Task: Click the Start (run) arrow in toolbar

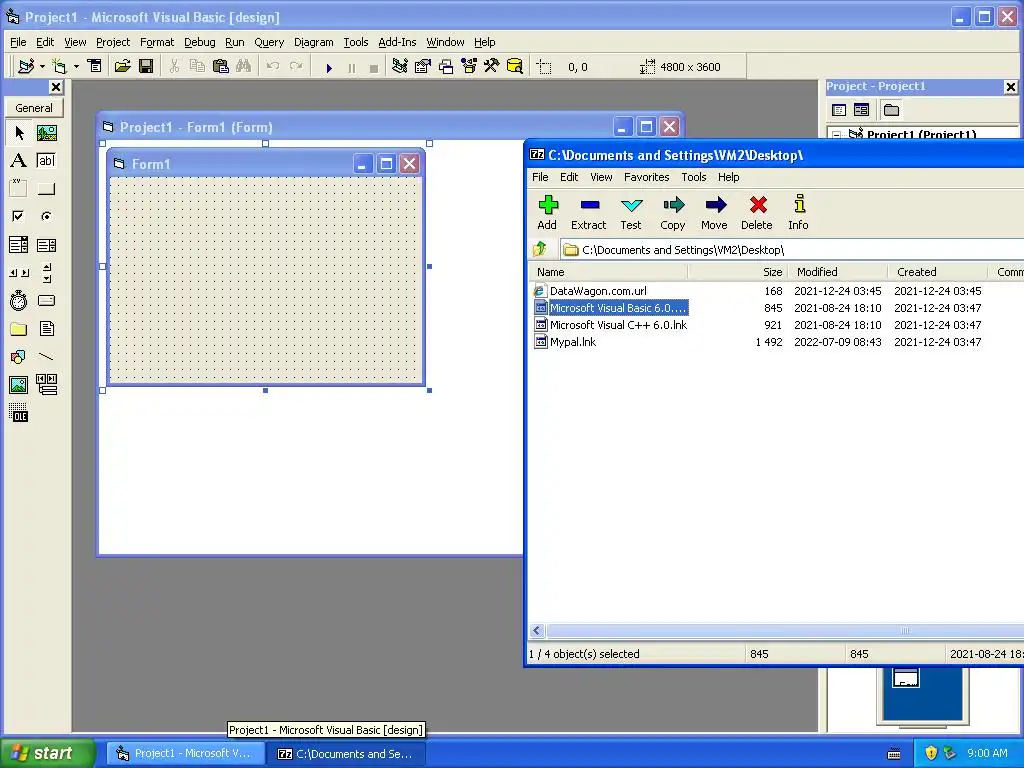Action: [x=329, y=67]
